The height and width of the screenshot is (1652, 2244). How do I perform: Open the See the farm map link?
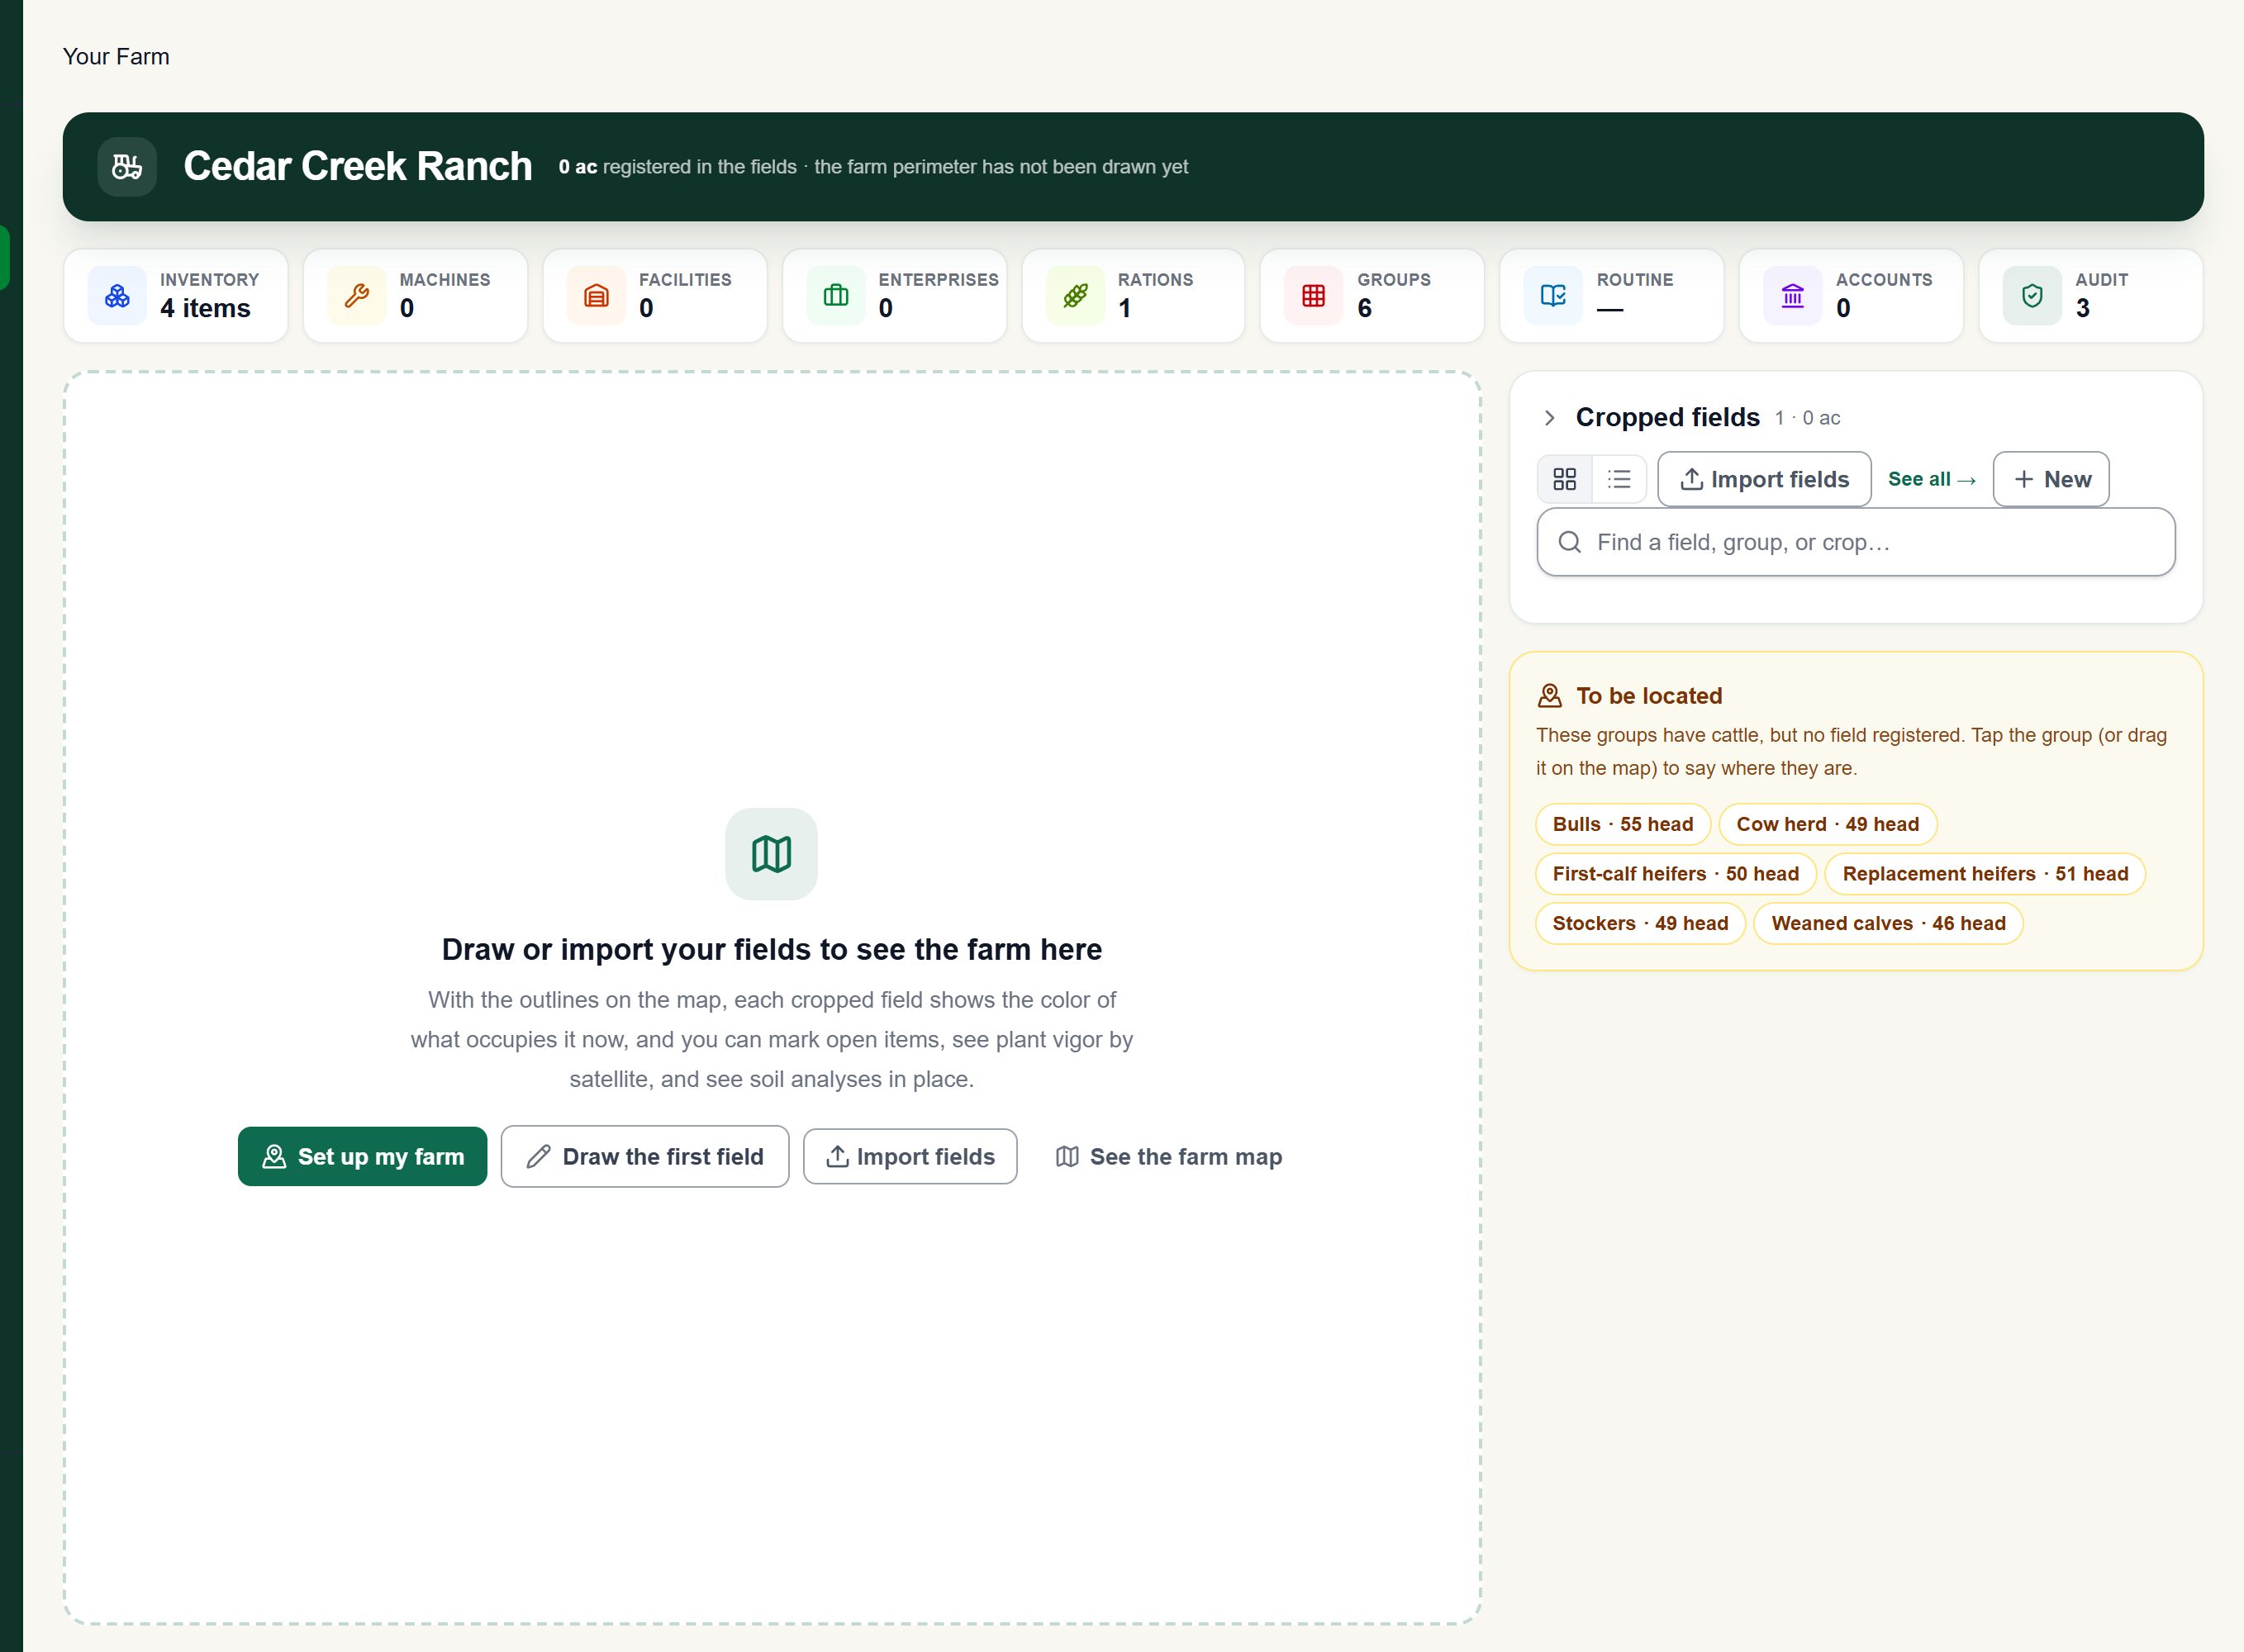(1169, 1157)
